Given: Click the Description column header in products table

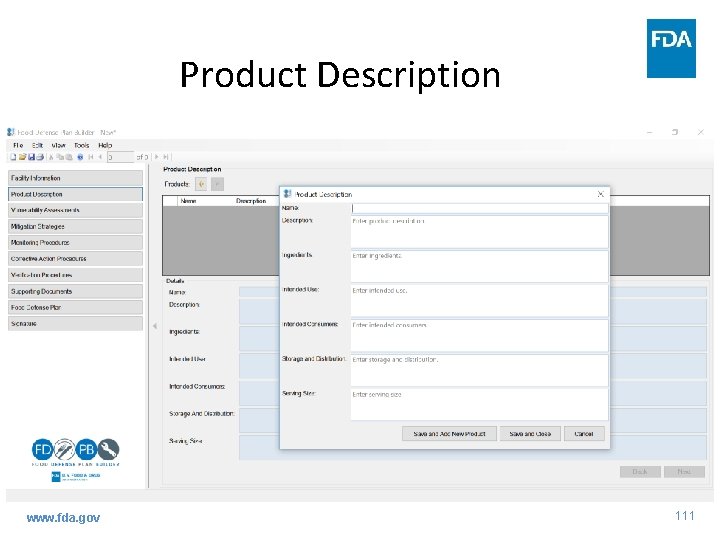Looking at the screenshot, I should coord(251,201).
